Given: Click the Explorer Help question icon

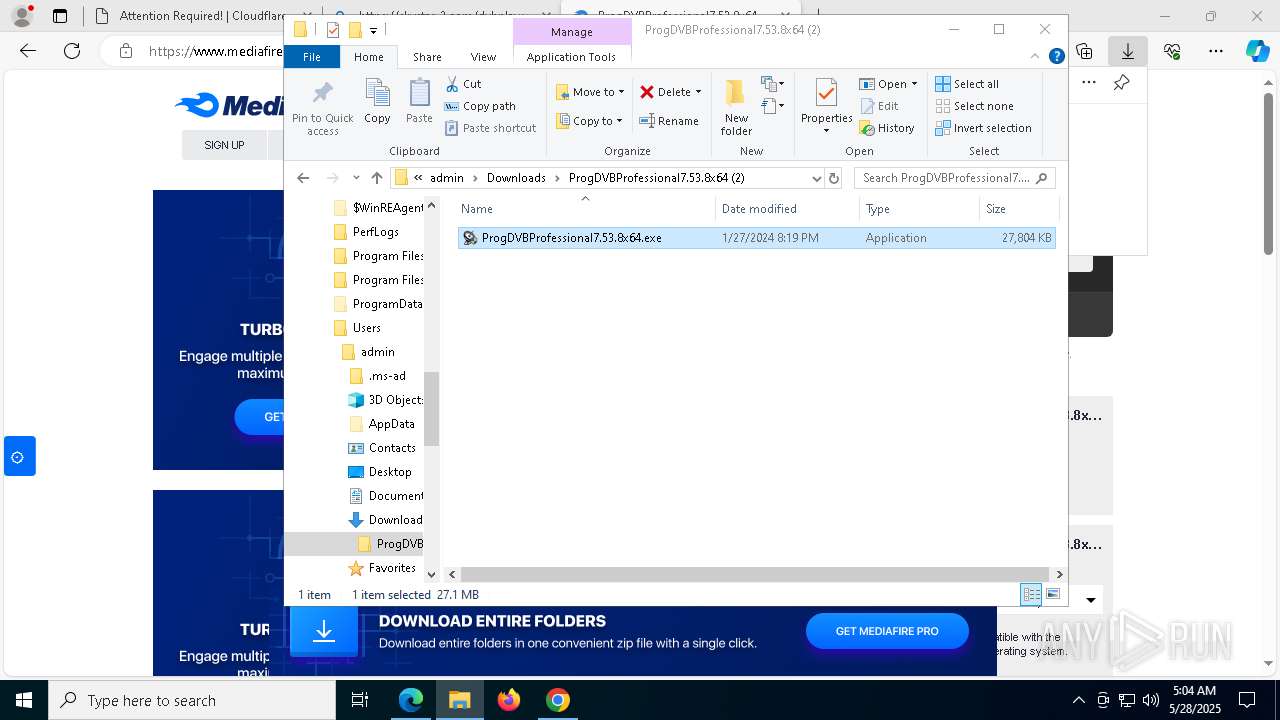Looking at the screenshot, I should pyautogui.click(x=1056, y=57).
